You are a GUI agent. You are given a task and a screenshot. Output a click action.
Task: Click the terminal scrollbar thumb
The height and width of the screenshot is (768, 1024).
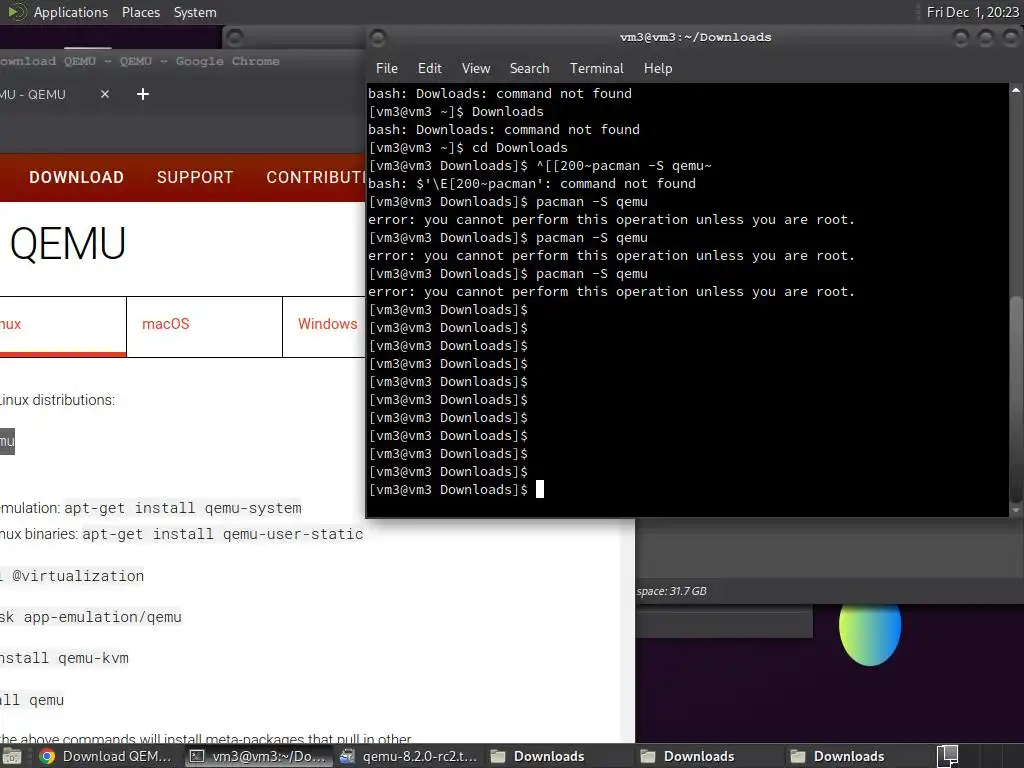[x=1016, y=398]
